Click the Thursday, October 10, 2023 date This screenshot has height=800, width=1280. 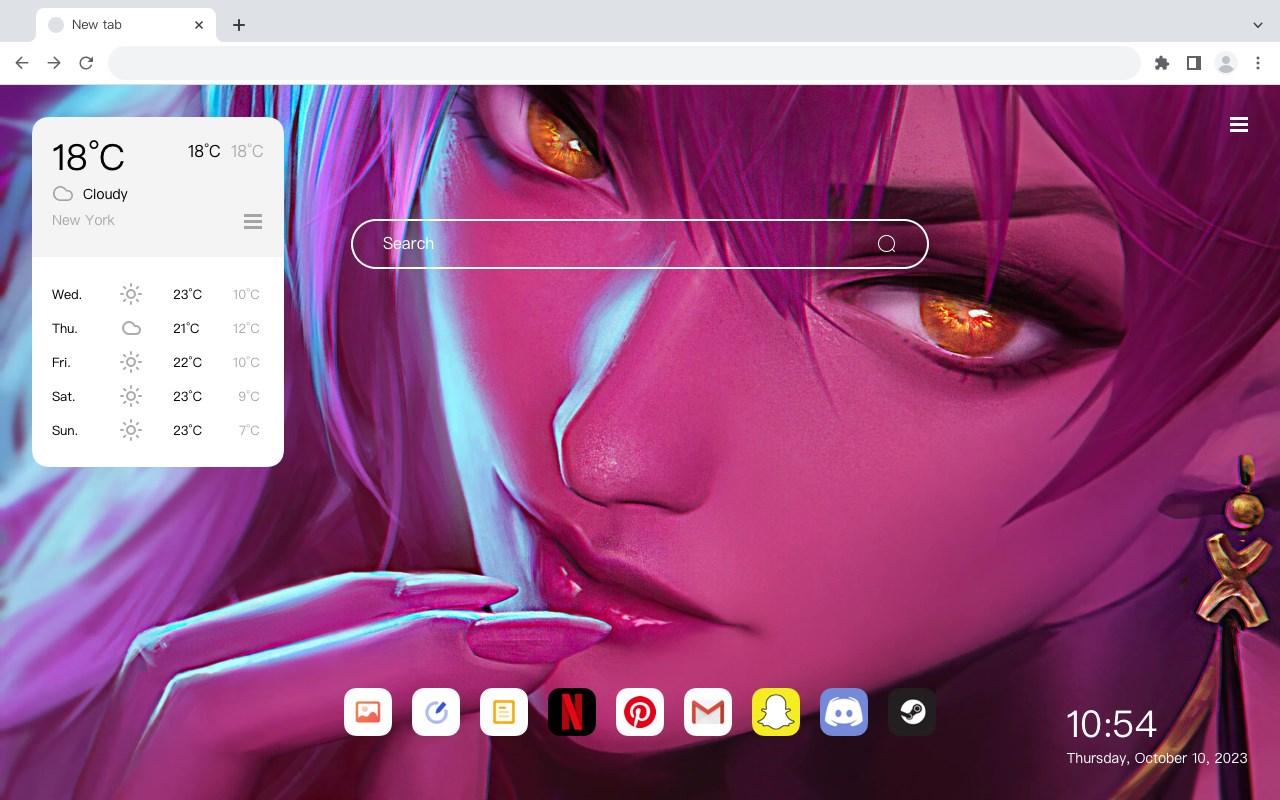click(1157, 758)
